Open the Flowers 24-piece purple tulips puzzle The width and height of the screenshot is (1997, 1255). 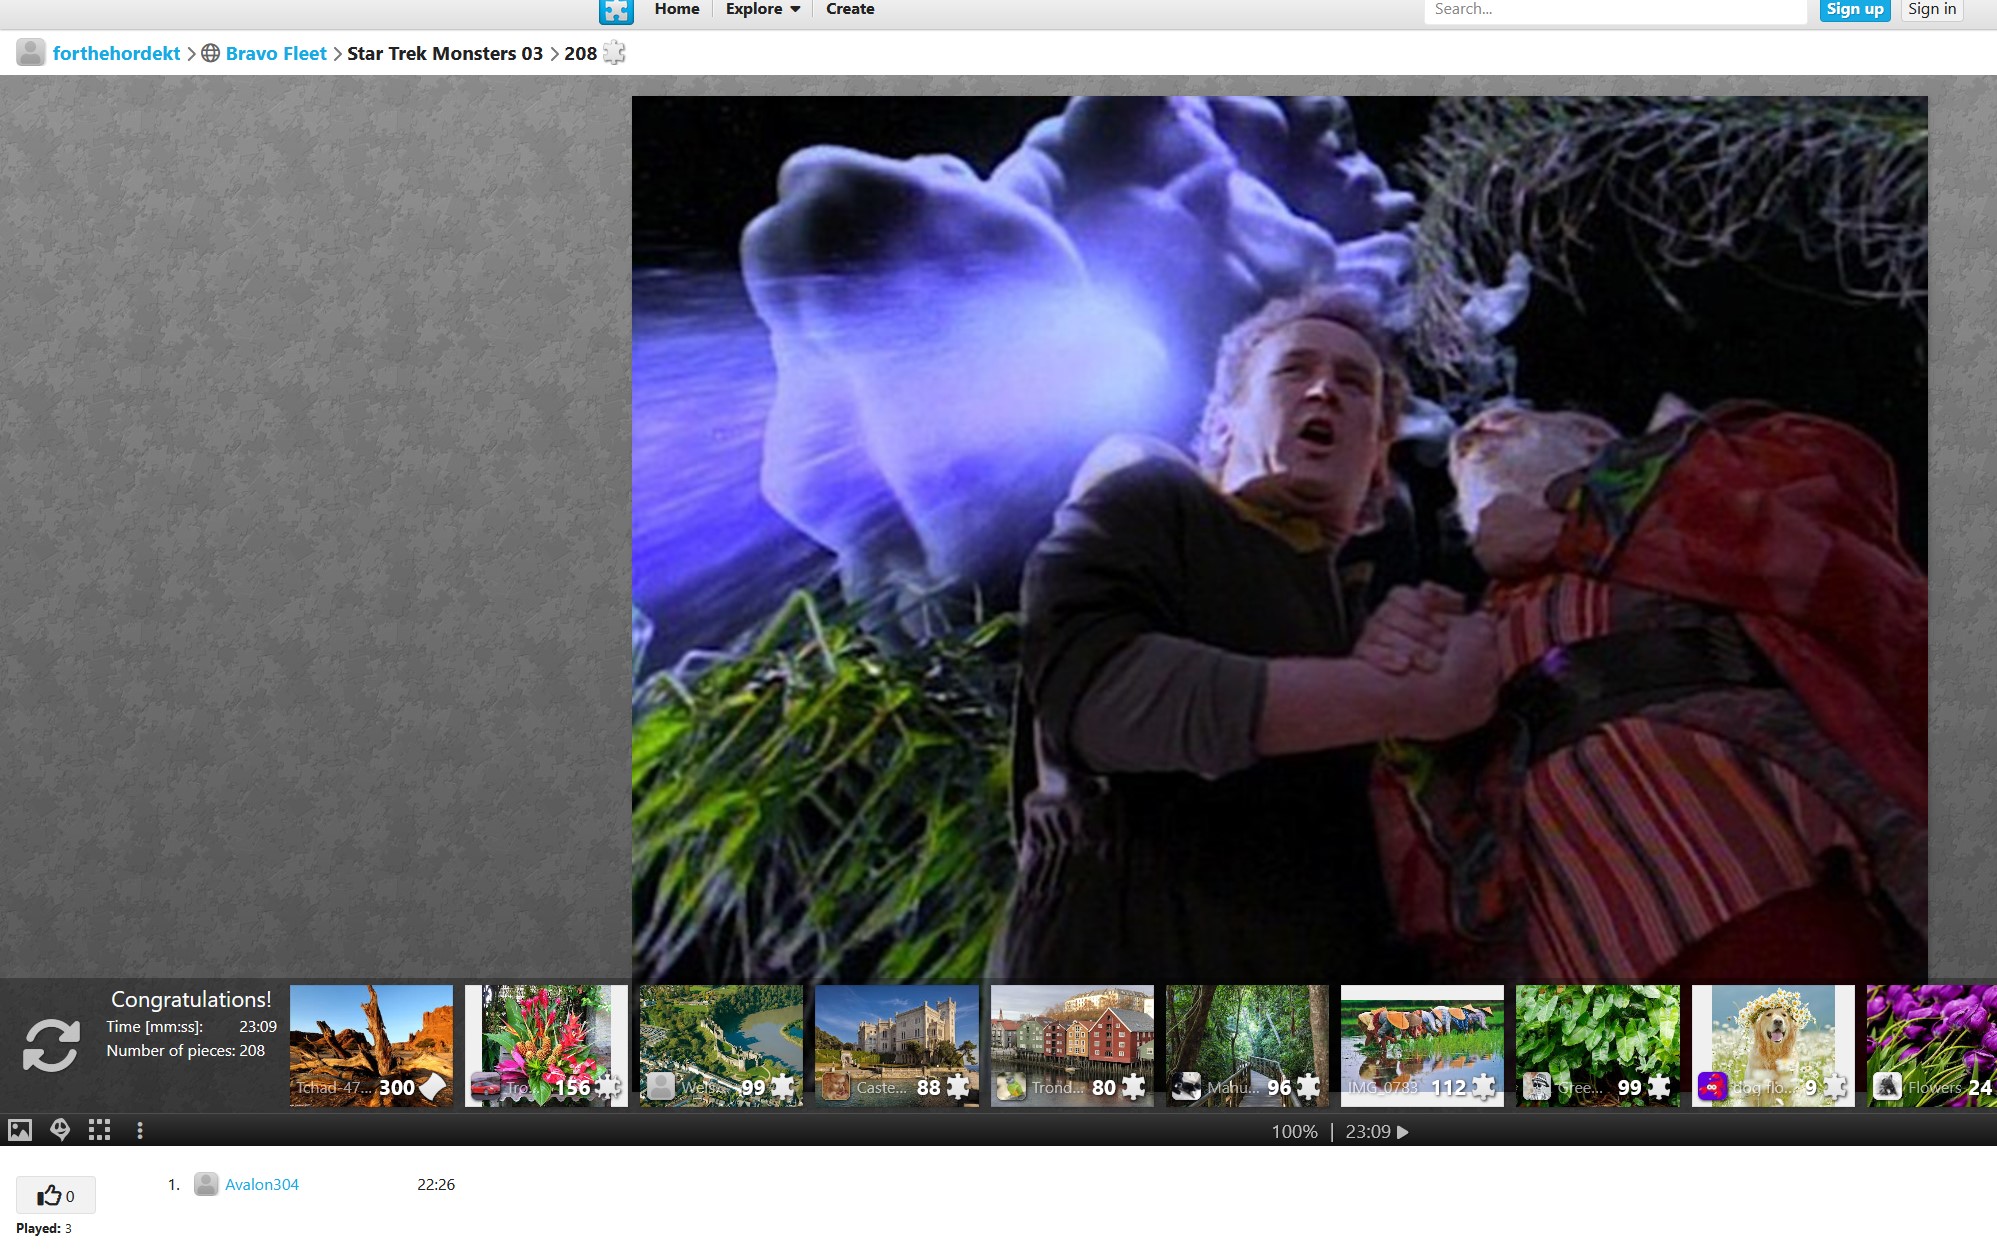pos(1932,1045)
